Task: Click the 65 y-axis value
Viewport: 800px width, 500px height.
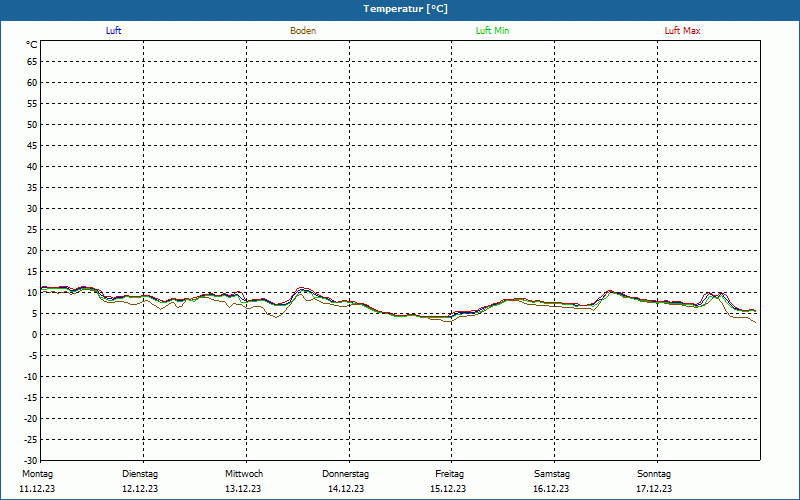Action: [x=32, y=62]
